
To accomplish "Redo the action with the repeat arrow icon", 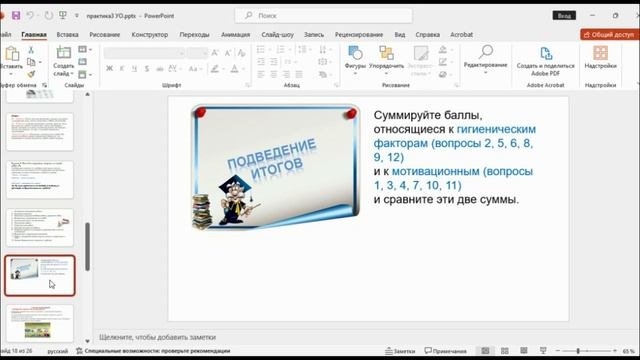I will (x=49, y=16).
